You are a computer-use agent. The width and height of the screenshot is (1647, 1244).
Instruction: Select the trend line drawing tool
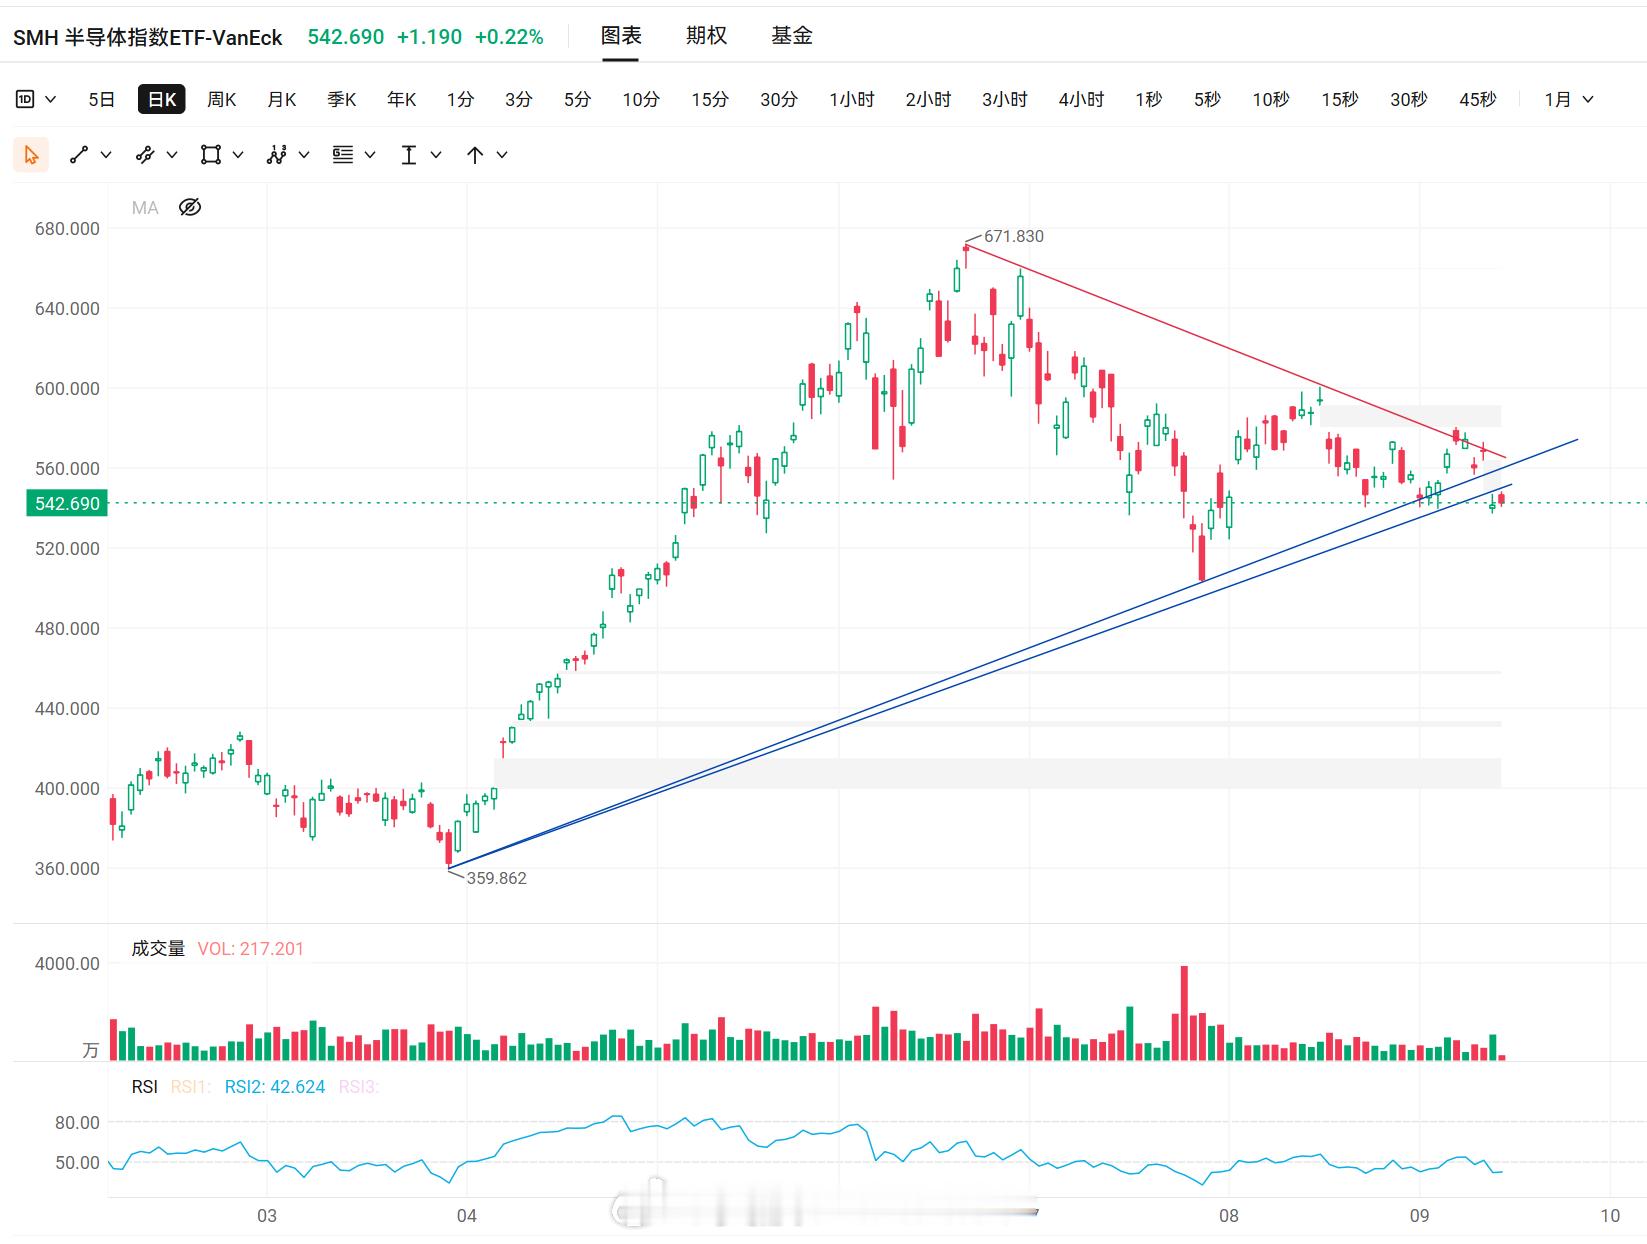coord(79,155)
